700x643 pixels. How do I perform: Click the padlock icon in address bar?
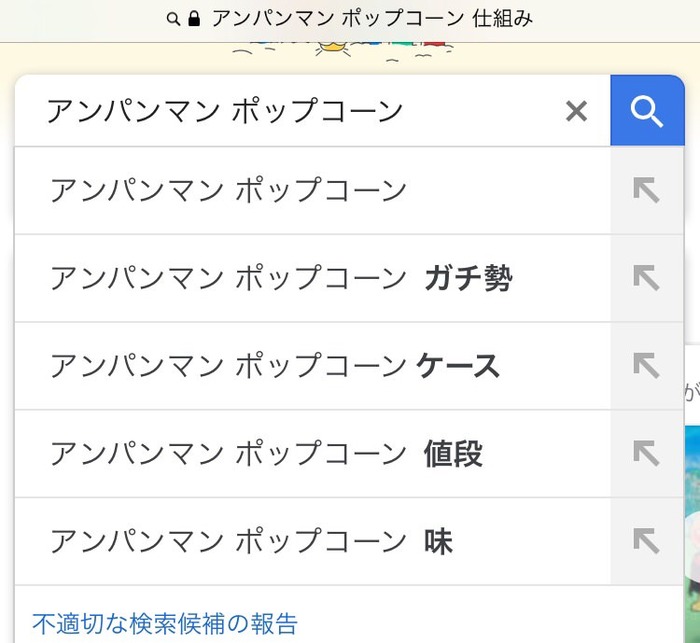coord(194,19)
